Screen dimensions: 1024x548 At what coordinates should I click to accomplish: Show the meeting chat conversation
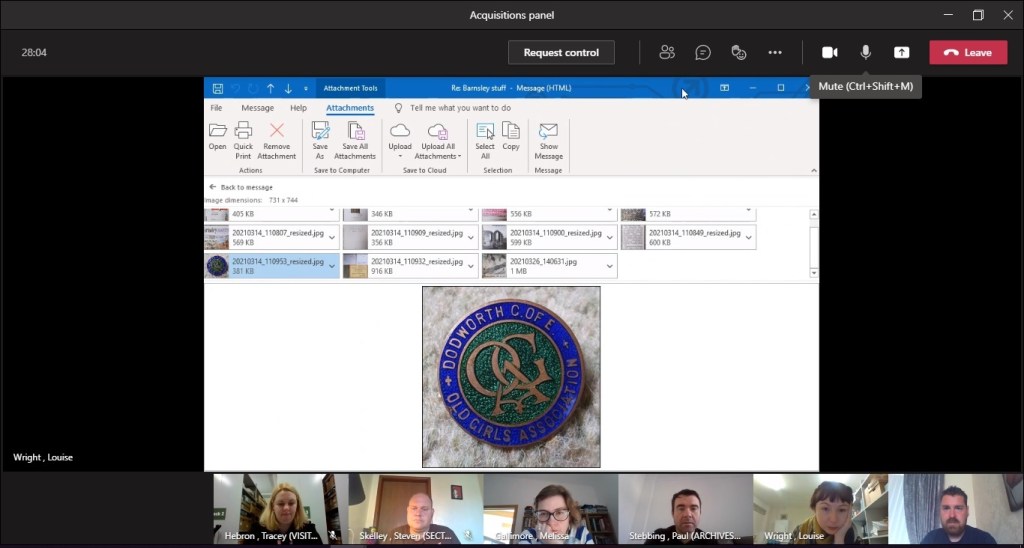click(x=703, y=53)
